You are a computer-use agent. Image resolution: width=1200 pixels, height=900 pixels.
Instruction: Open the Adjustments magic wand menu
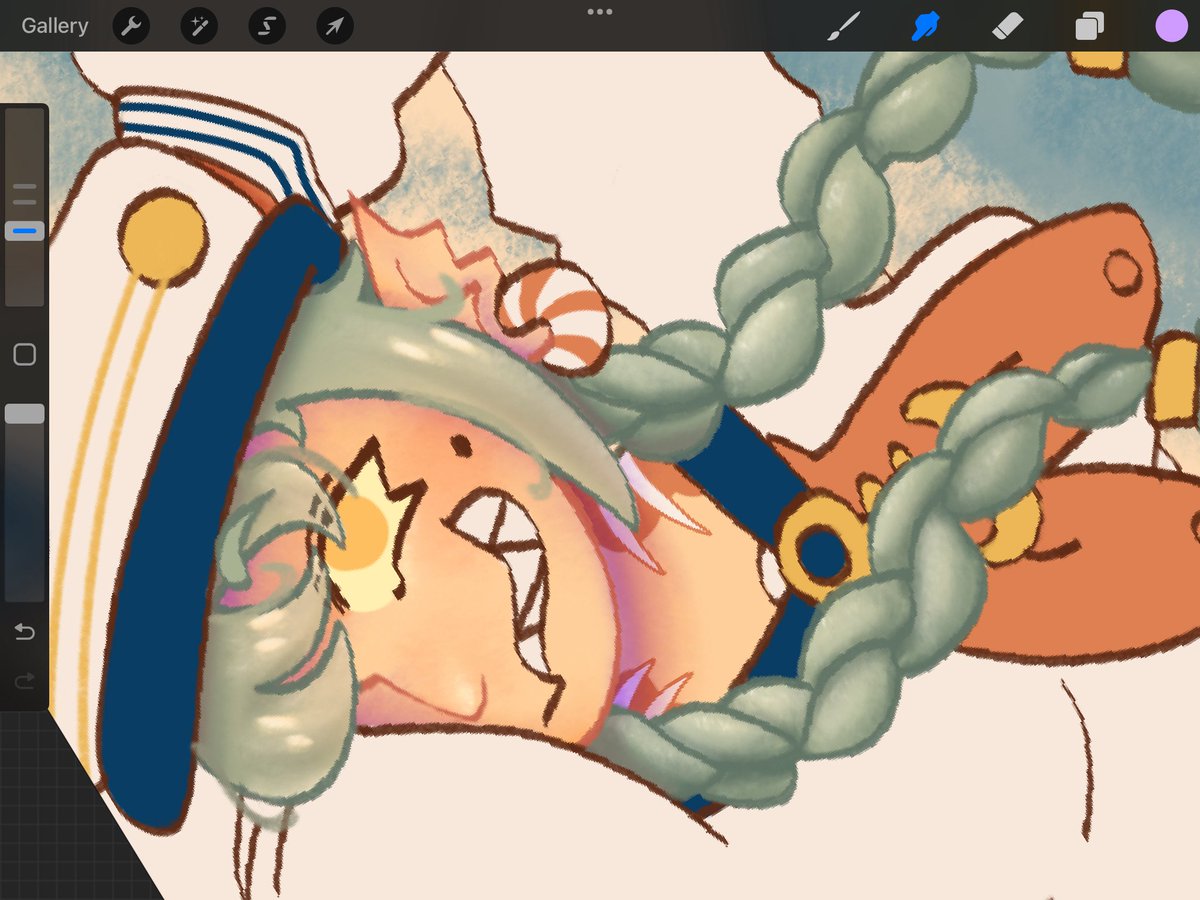coord(199,26)
